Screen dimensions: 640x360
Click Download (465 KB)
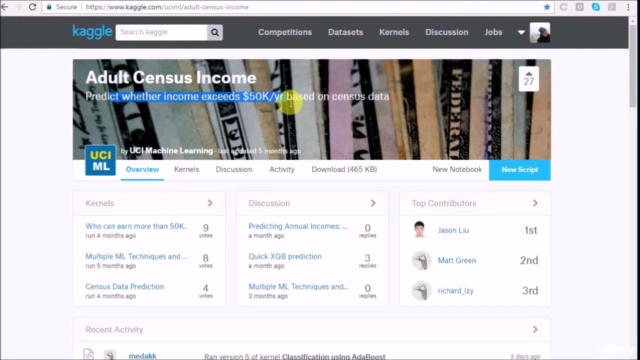click(x=344, y=169)
